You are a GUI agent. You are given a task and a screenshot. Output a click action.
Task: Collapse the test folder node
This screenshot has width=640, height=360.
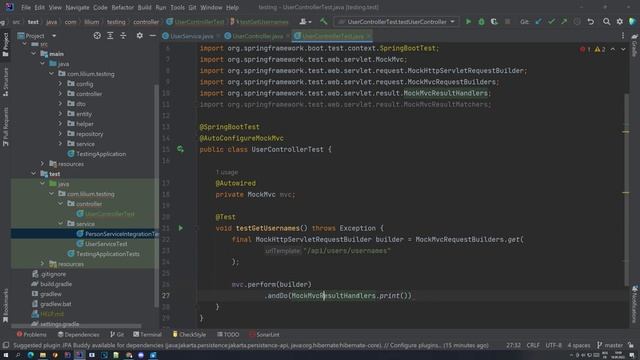34,174
